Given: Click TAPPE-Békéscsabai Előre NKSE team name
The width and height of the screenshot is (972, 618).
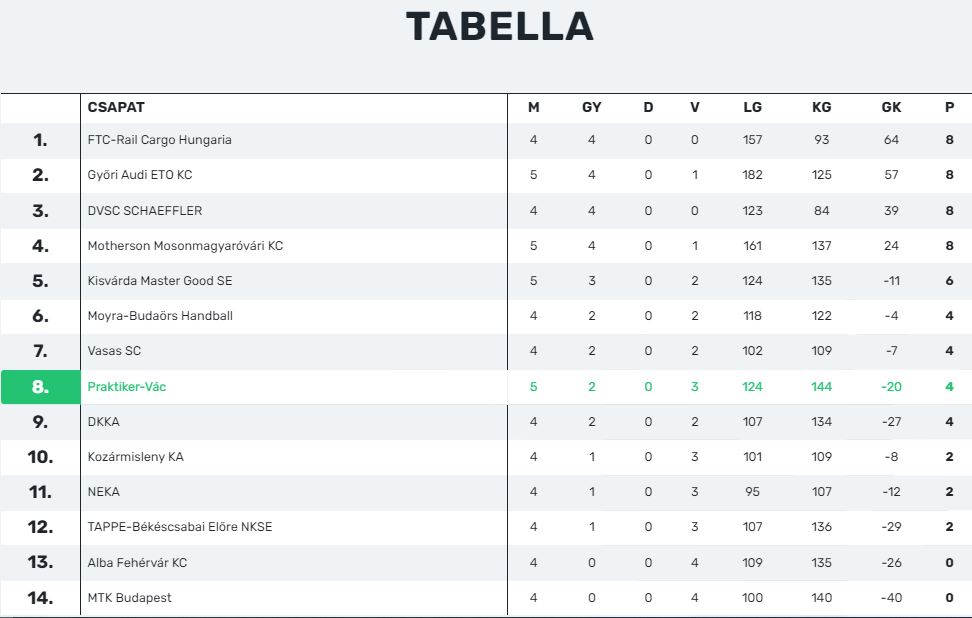Looking at the screenshot, I should pos(180,527).
